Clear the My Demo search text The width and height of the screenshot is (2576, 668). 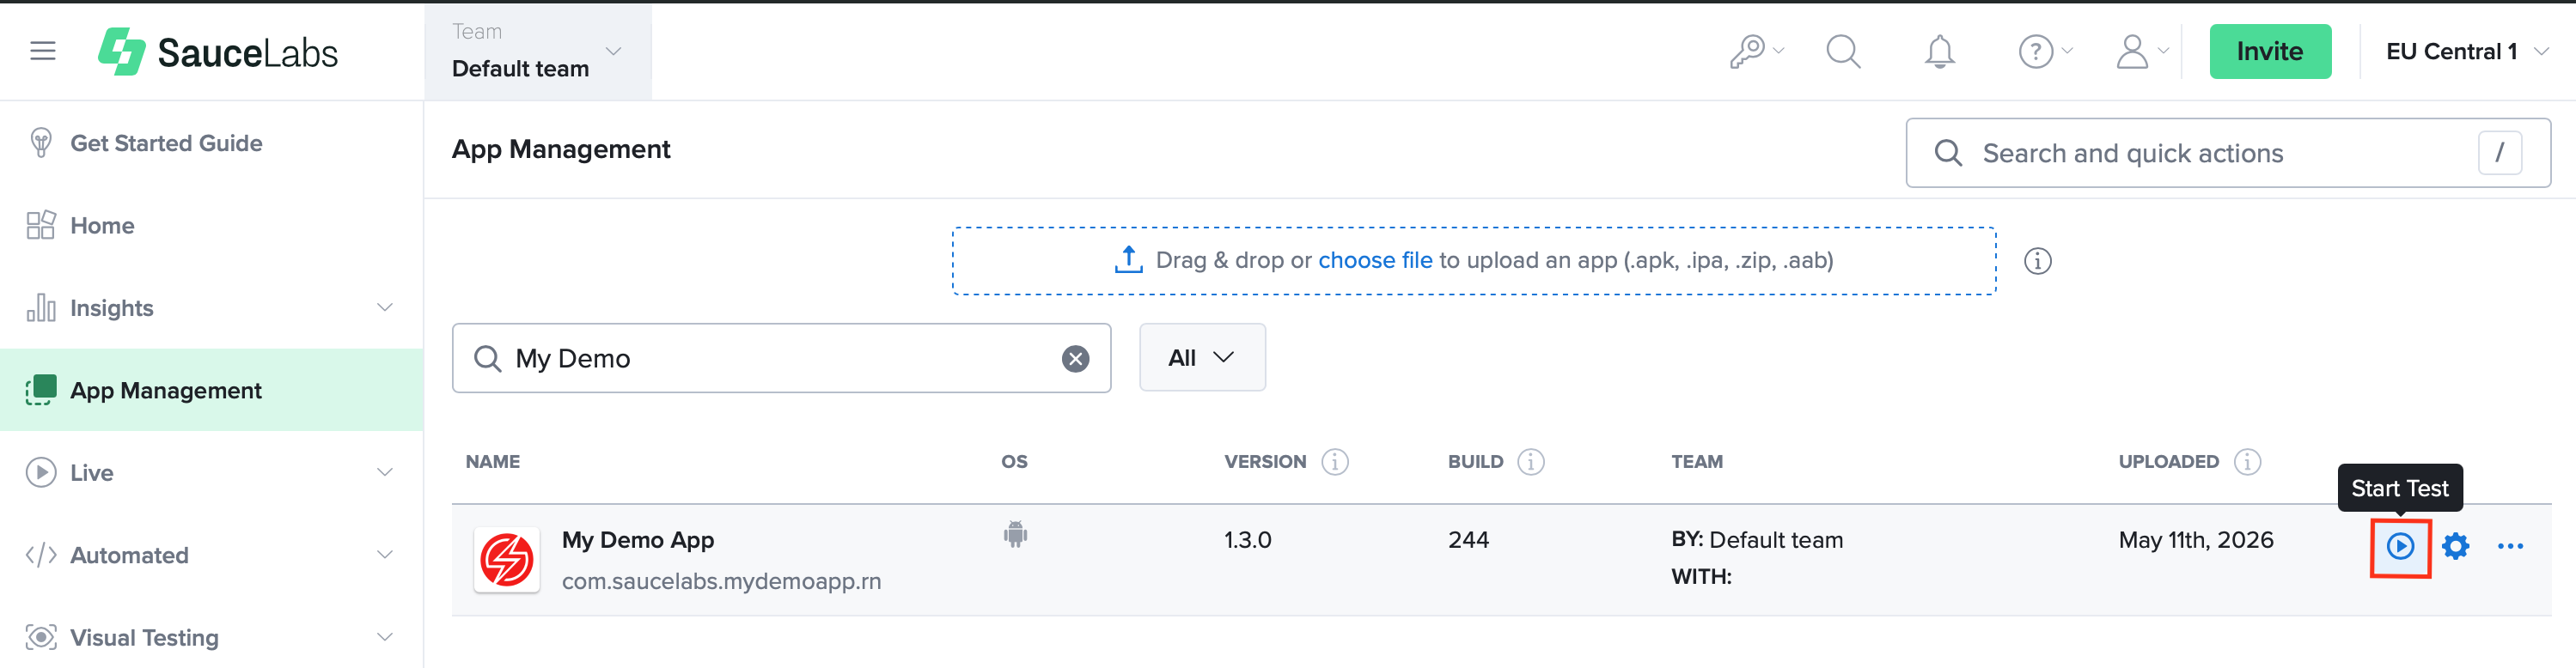pyautogui.click(x=1075, y=359)
